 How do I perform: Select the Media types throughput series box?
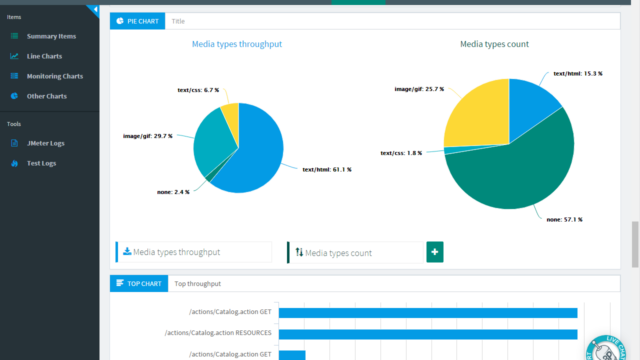(194, 252)
